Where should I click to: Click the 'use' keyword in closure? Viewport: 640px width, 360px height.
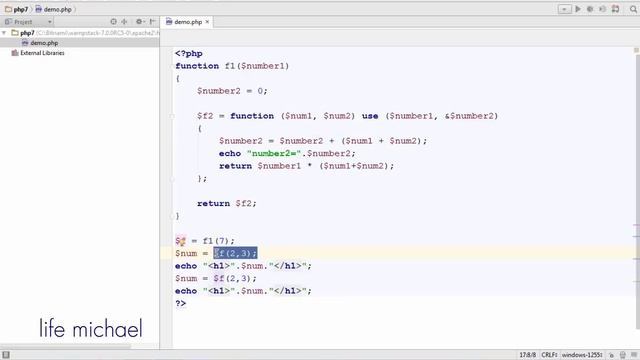(370, 116)
